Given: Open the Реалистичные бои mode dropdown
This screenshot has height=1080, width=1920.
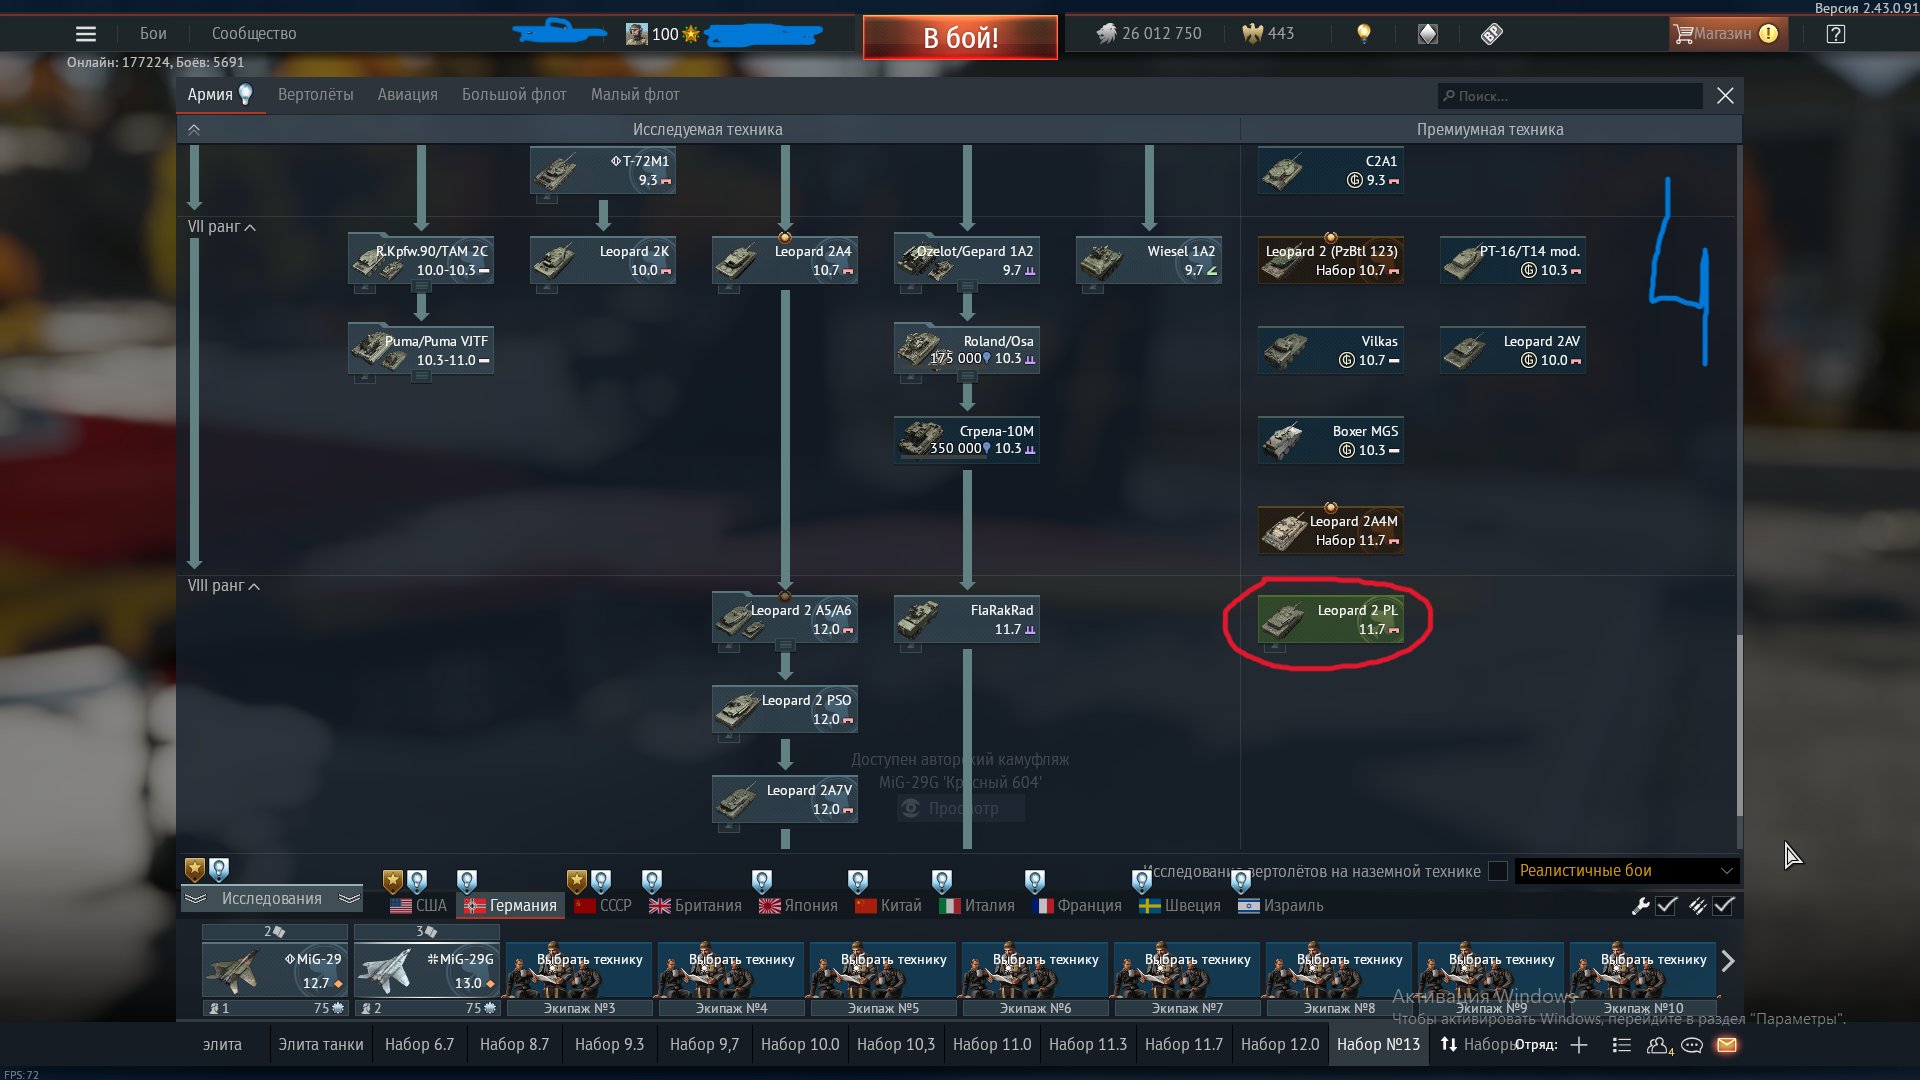Looking at the screenshot, I should pos(1626,871).
